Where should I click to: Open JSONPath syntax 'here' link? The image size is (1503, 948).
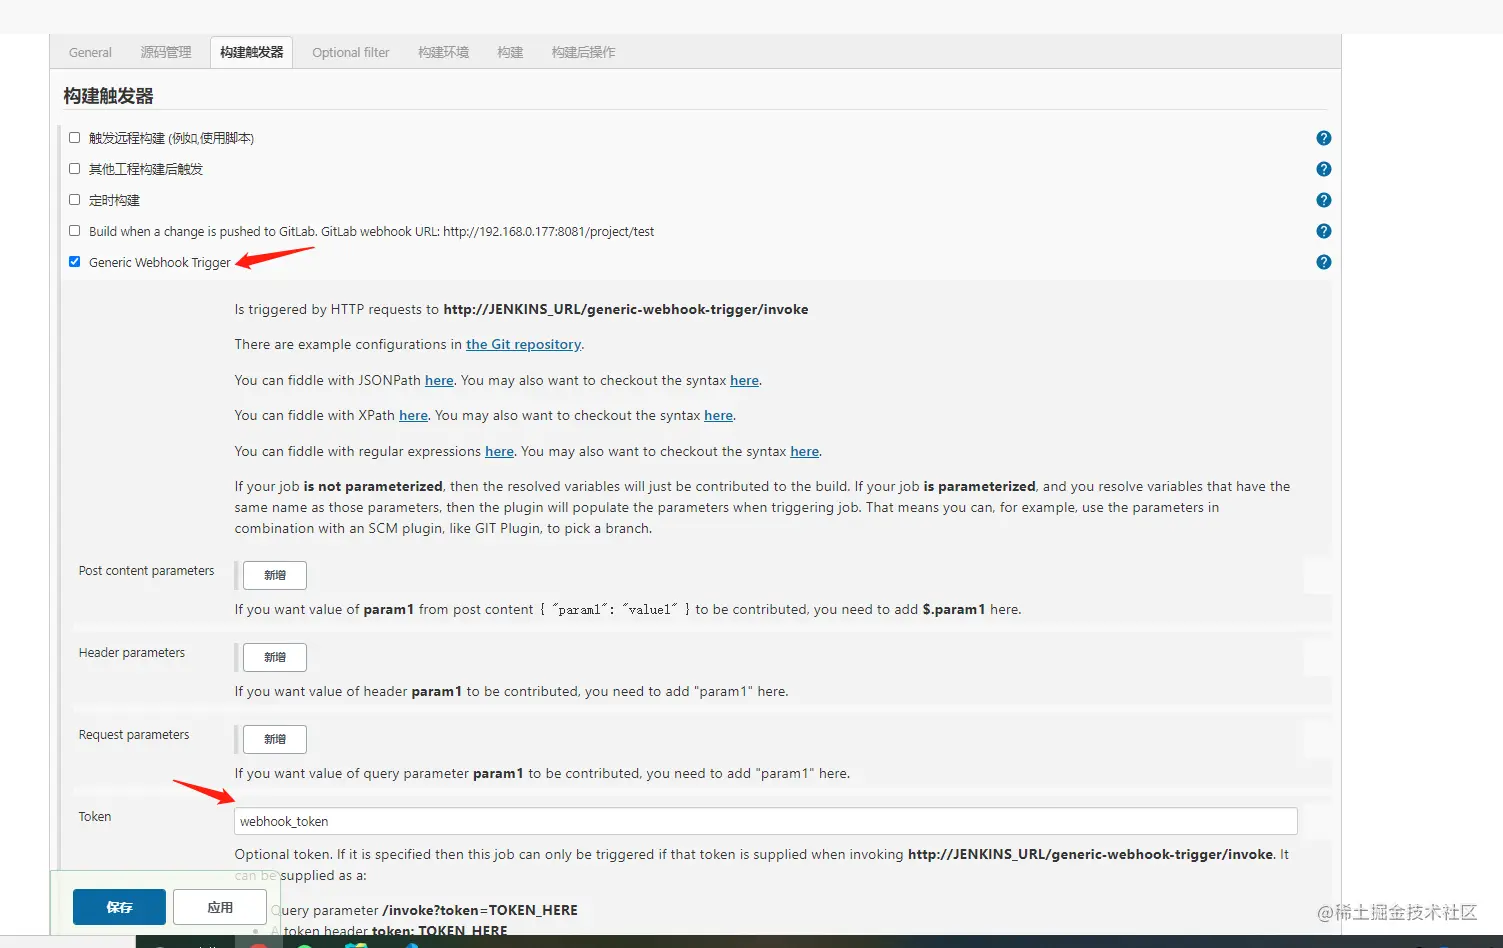click(x=744, y=380)
